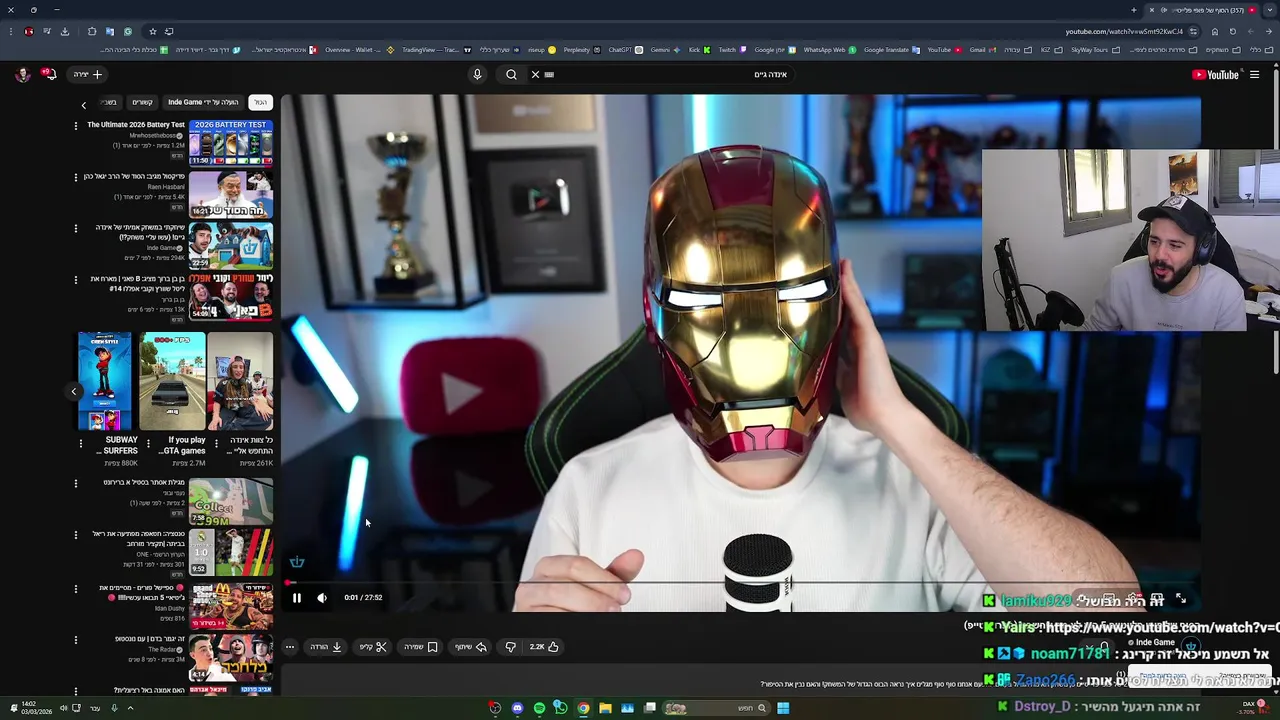Open the notifications bell

click(x=50, y=74)
